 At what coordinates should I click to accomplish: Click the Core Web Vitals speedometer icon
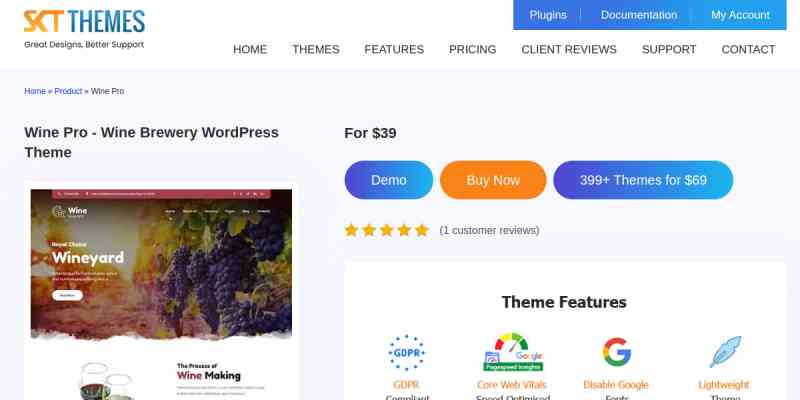pyautogui.click(x=512, y=352)
